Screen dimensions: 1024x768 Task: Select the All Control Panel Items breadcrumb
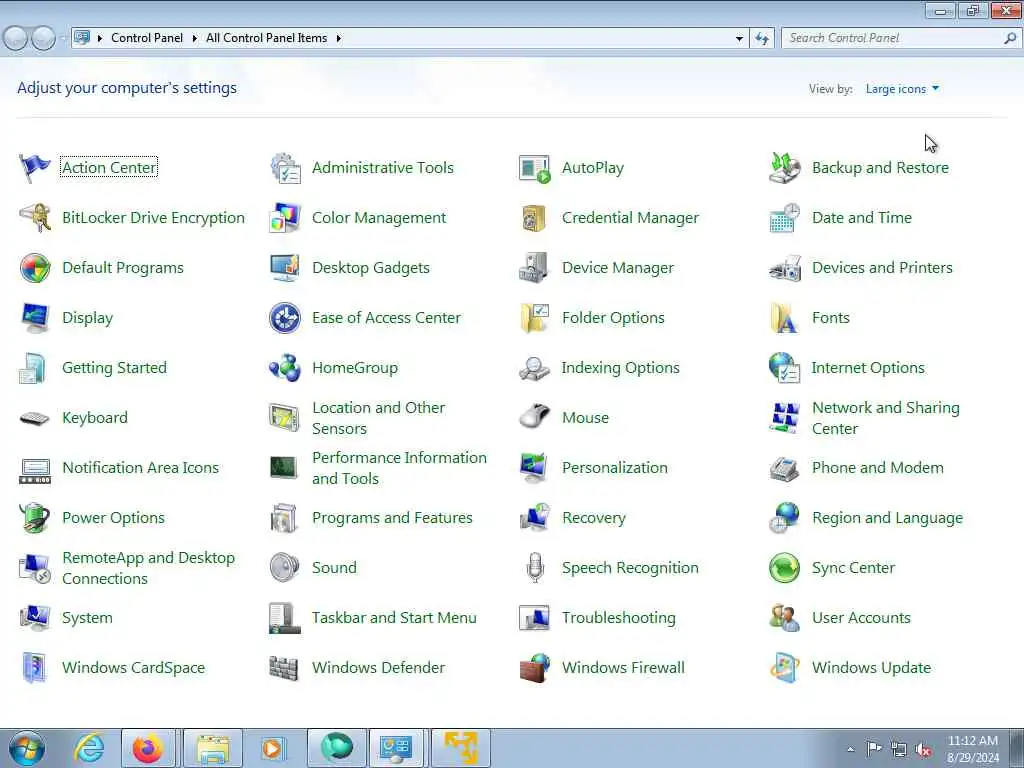pos(266,38)
